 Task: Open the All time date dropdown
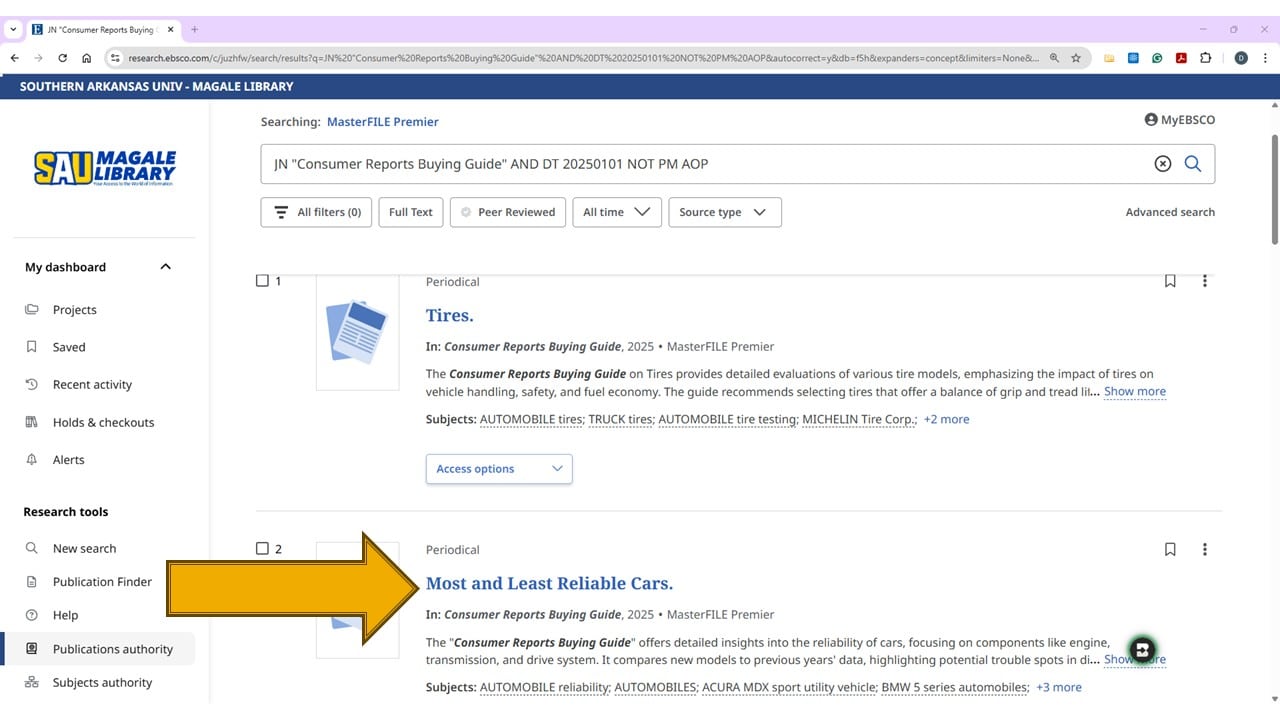[x=616, y=212]
